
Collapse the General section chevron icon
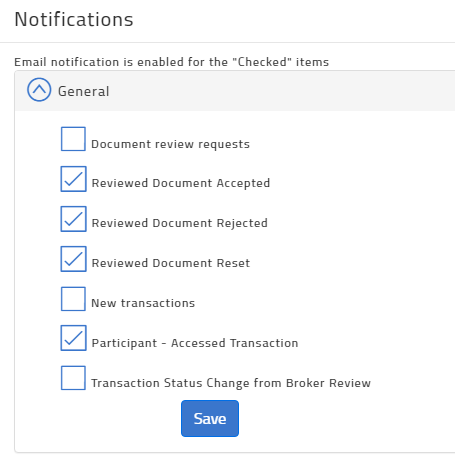[39, 90]
